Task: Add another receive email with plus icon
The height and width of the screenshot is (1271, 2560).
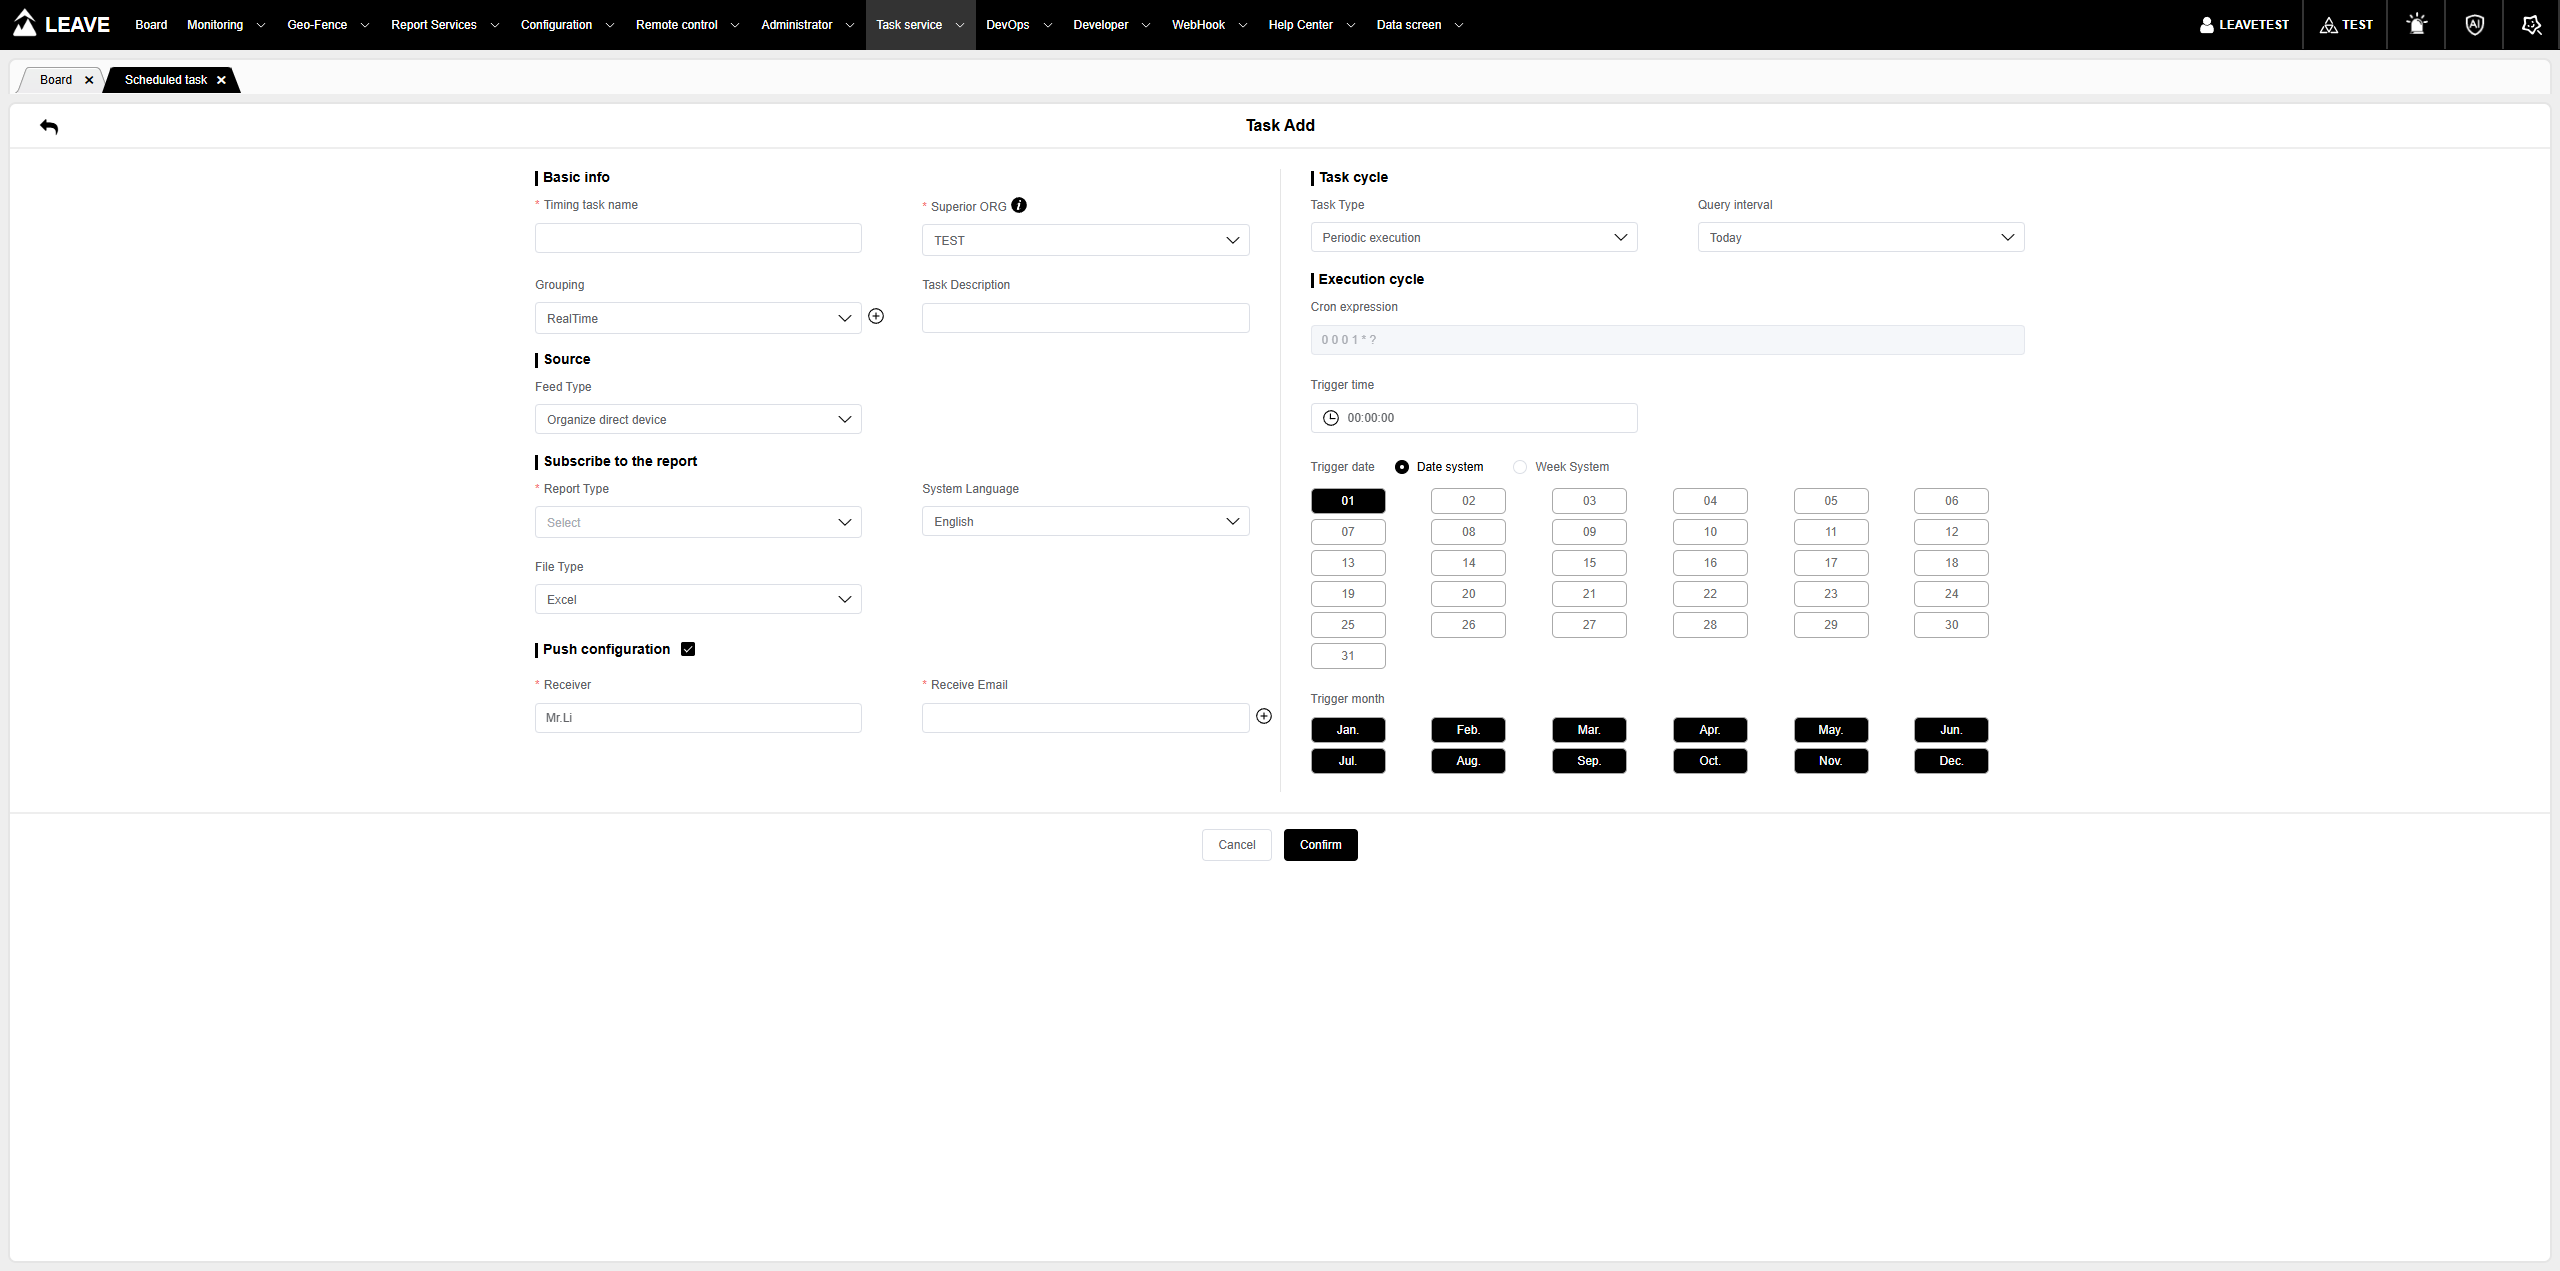Action: click(1264, 716)
